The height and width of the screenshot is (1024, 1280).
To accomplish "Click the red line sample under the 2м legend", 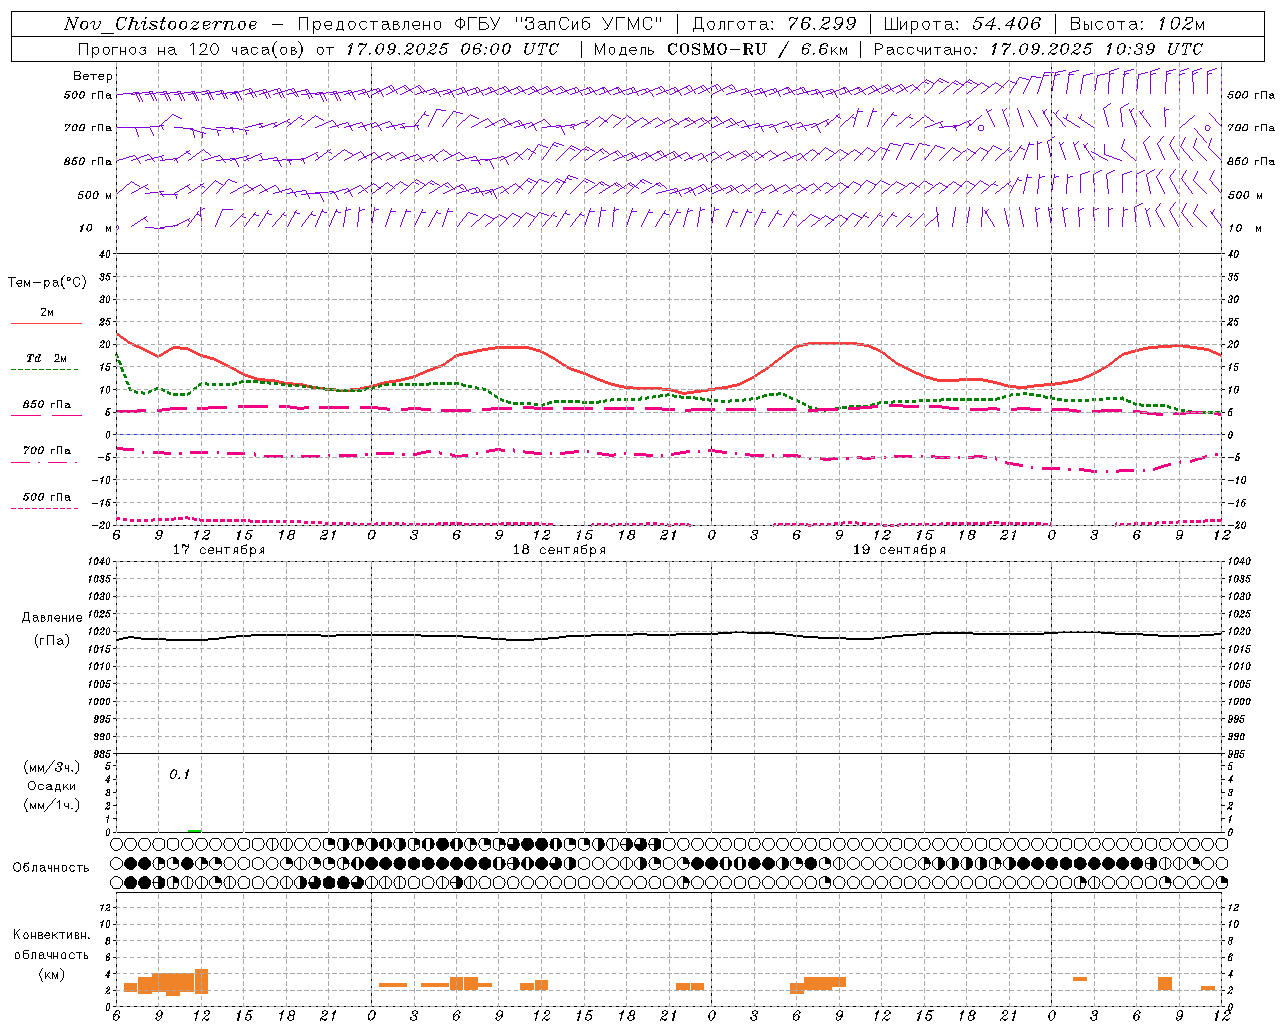I will pyautogui.click(x=46, y=324).
